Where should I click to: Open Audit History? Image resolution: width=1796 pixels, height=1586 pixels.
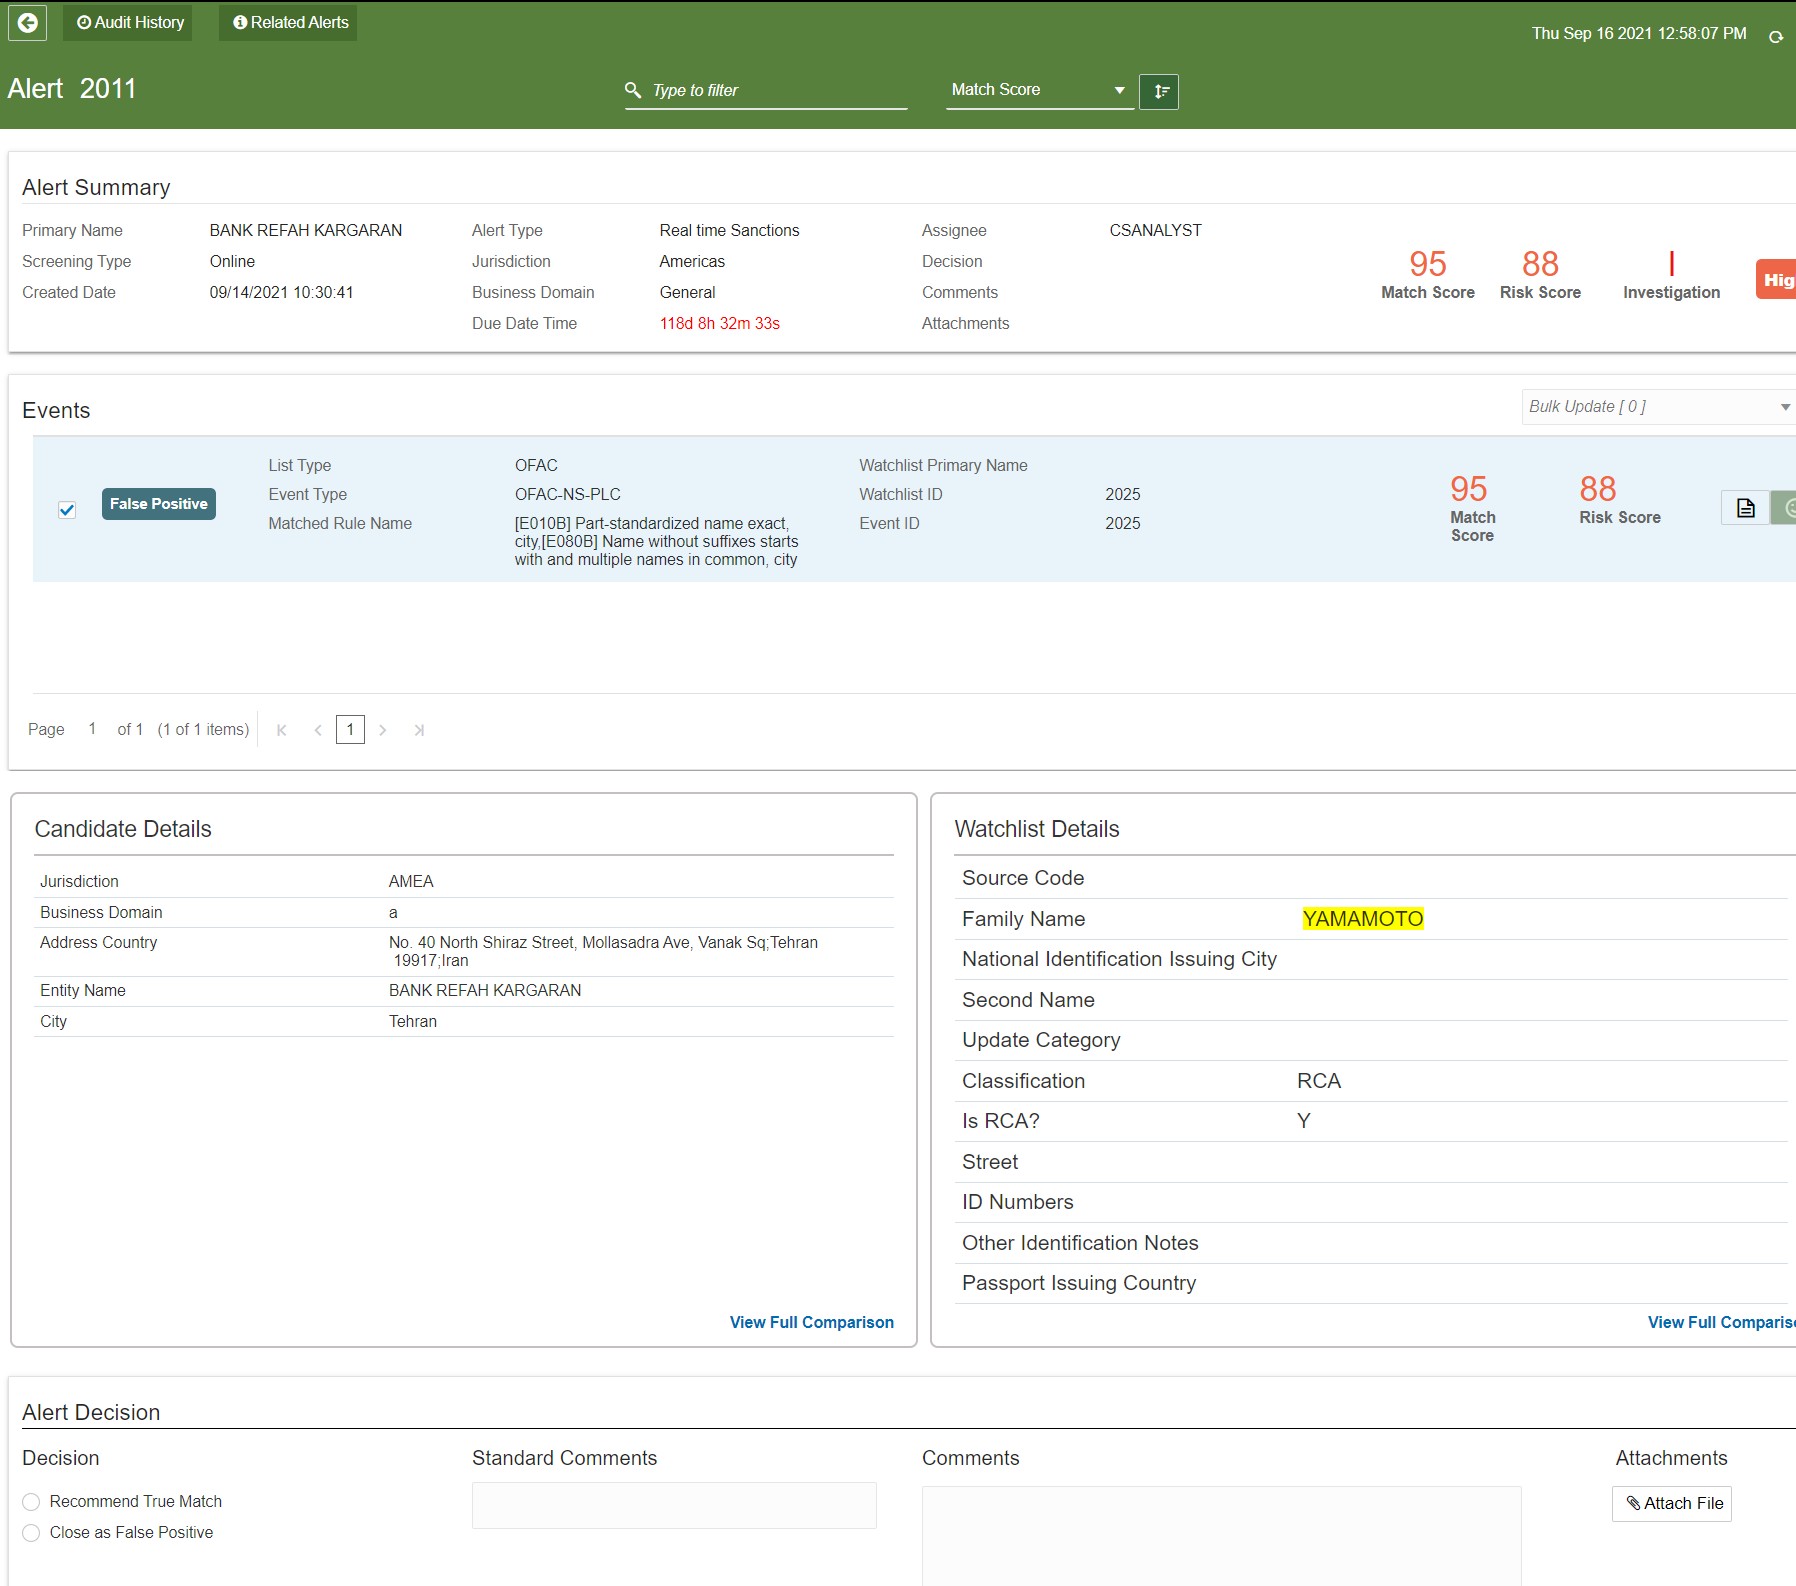coord(128,22)
